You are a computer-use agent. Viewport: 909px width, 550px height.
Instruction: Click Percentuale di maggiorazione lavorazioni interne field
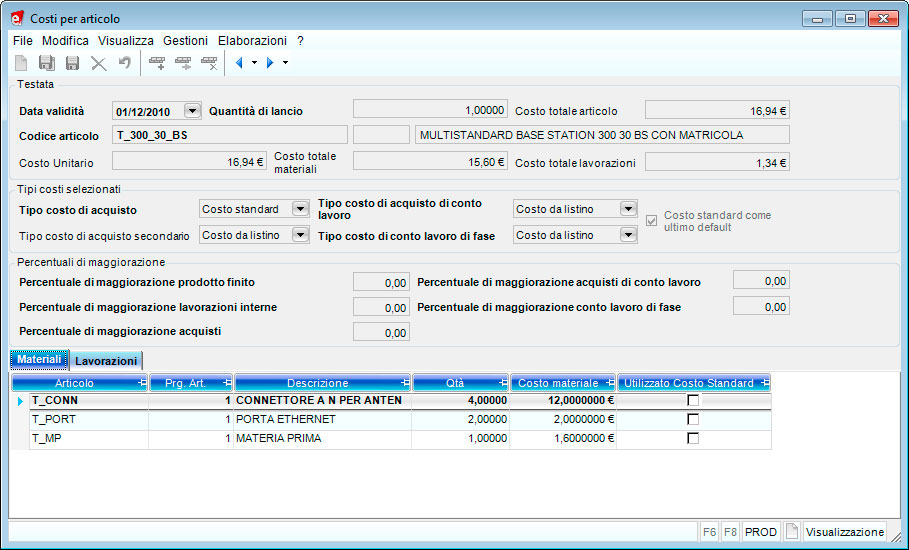381,307
